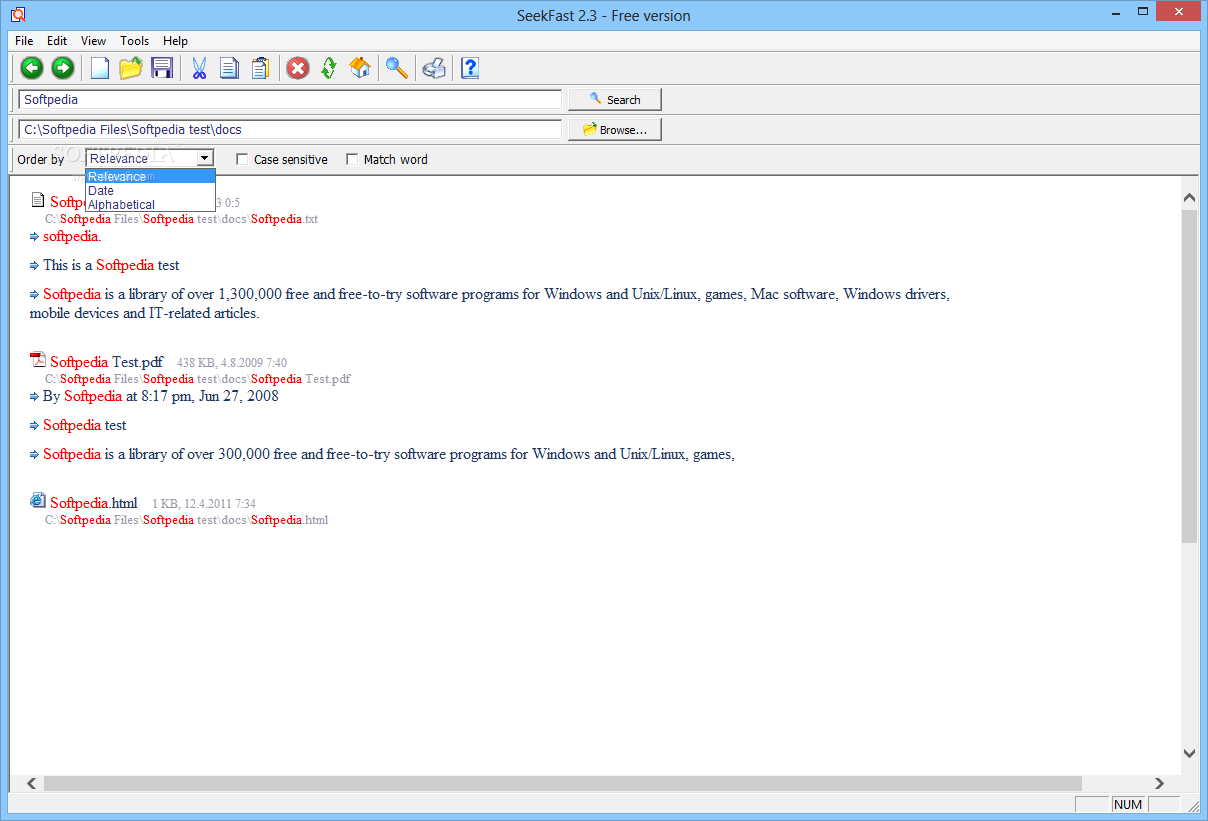Open the View menu
This screenshot has width=1208, height=821.
coord(93,41)
